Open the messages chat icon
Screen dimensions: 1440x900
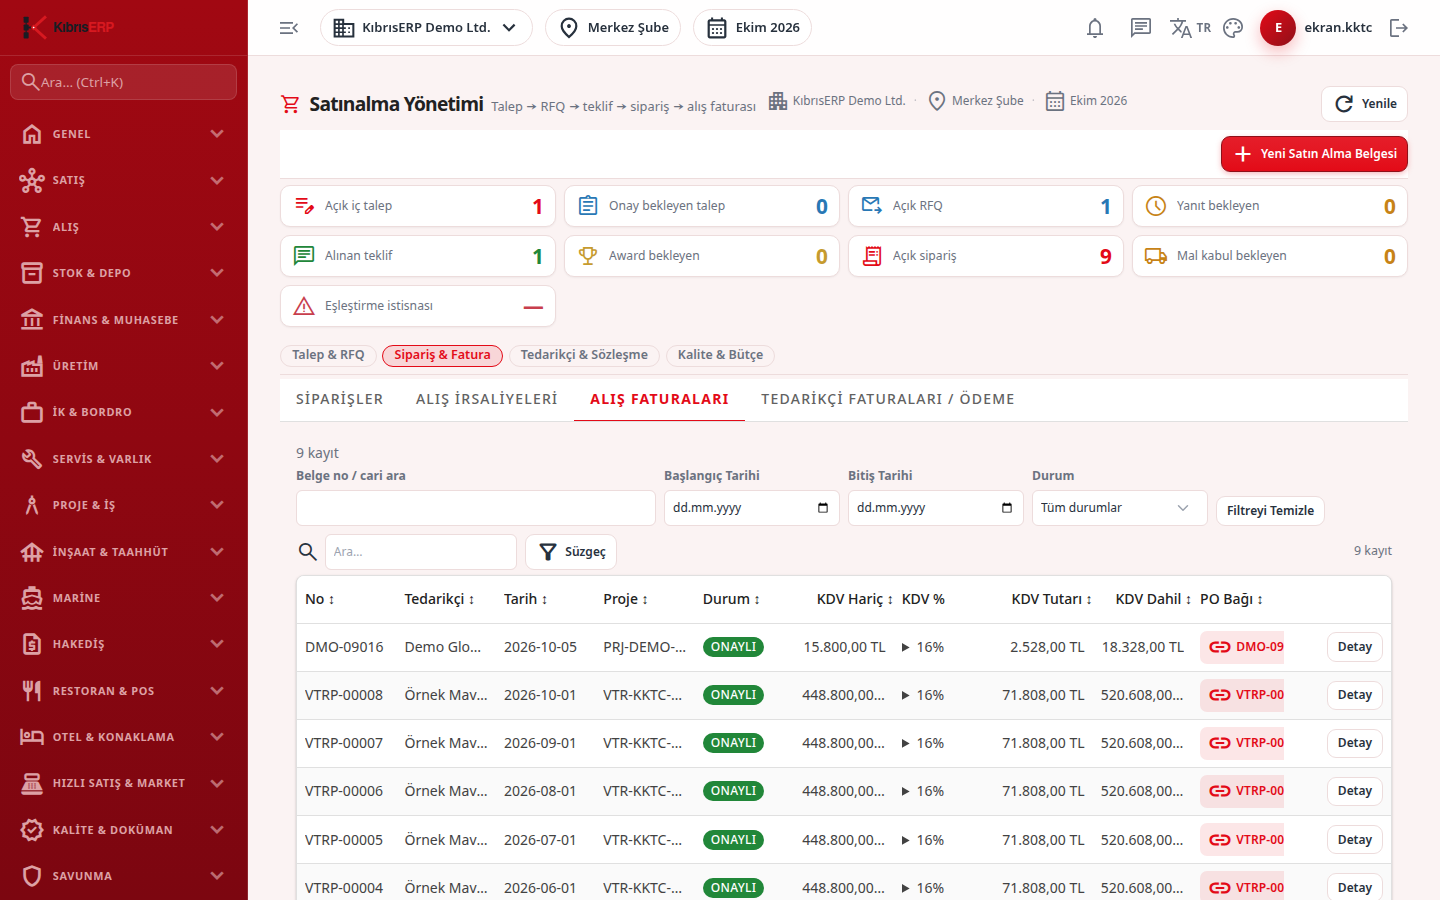tap(1141, 28)
